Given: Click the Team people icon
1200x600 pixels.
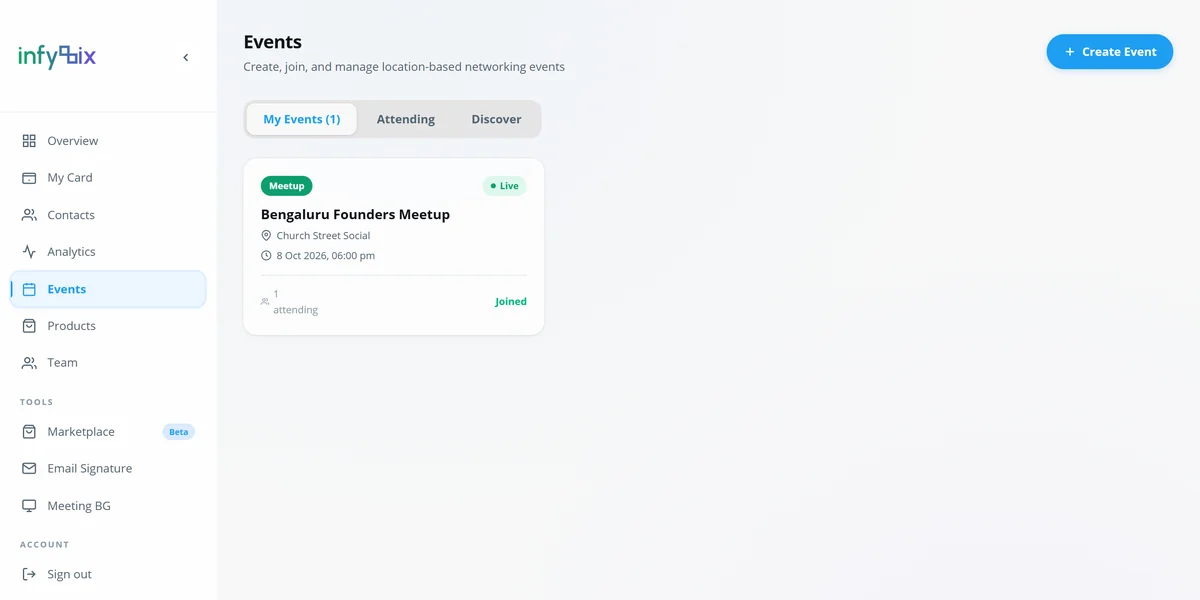Looking at the screenshot, I should (29, 363).
